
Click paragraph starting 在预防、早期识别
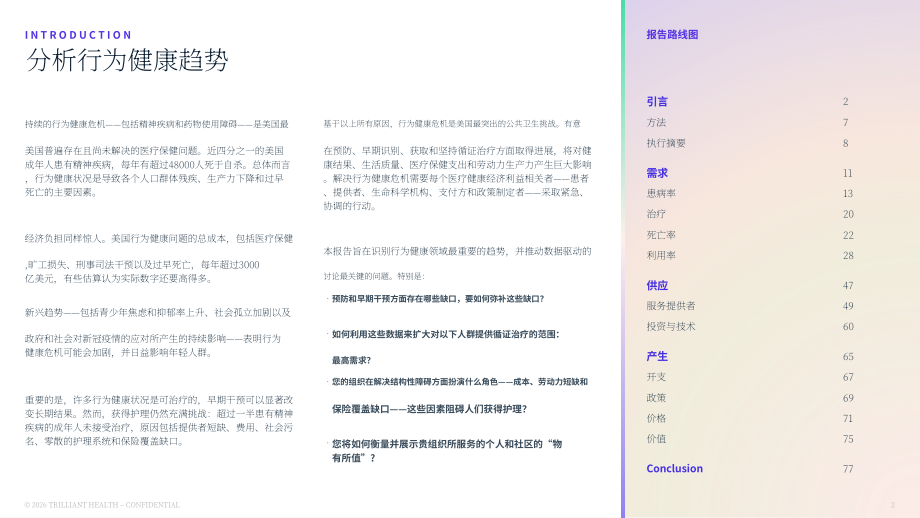457,178
